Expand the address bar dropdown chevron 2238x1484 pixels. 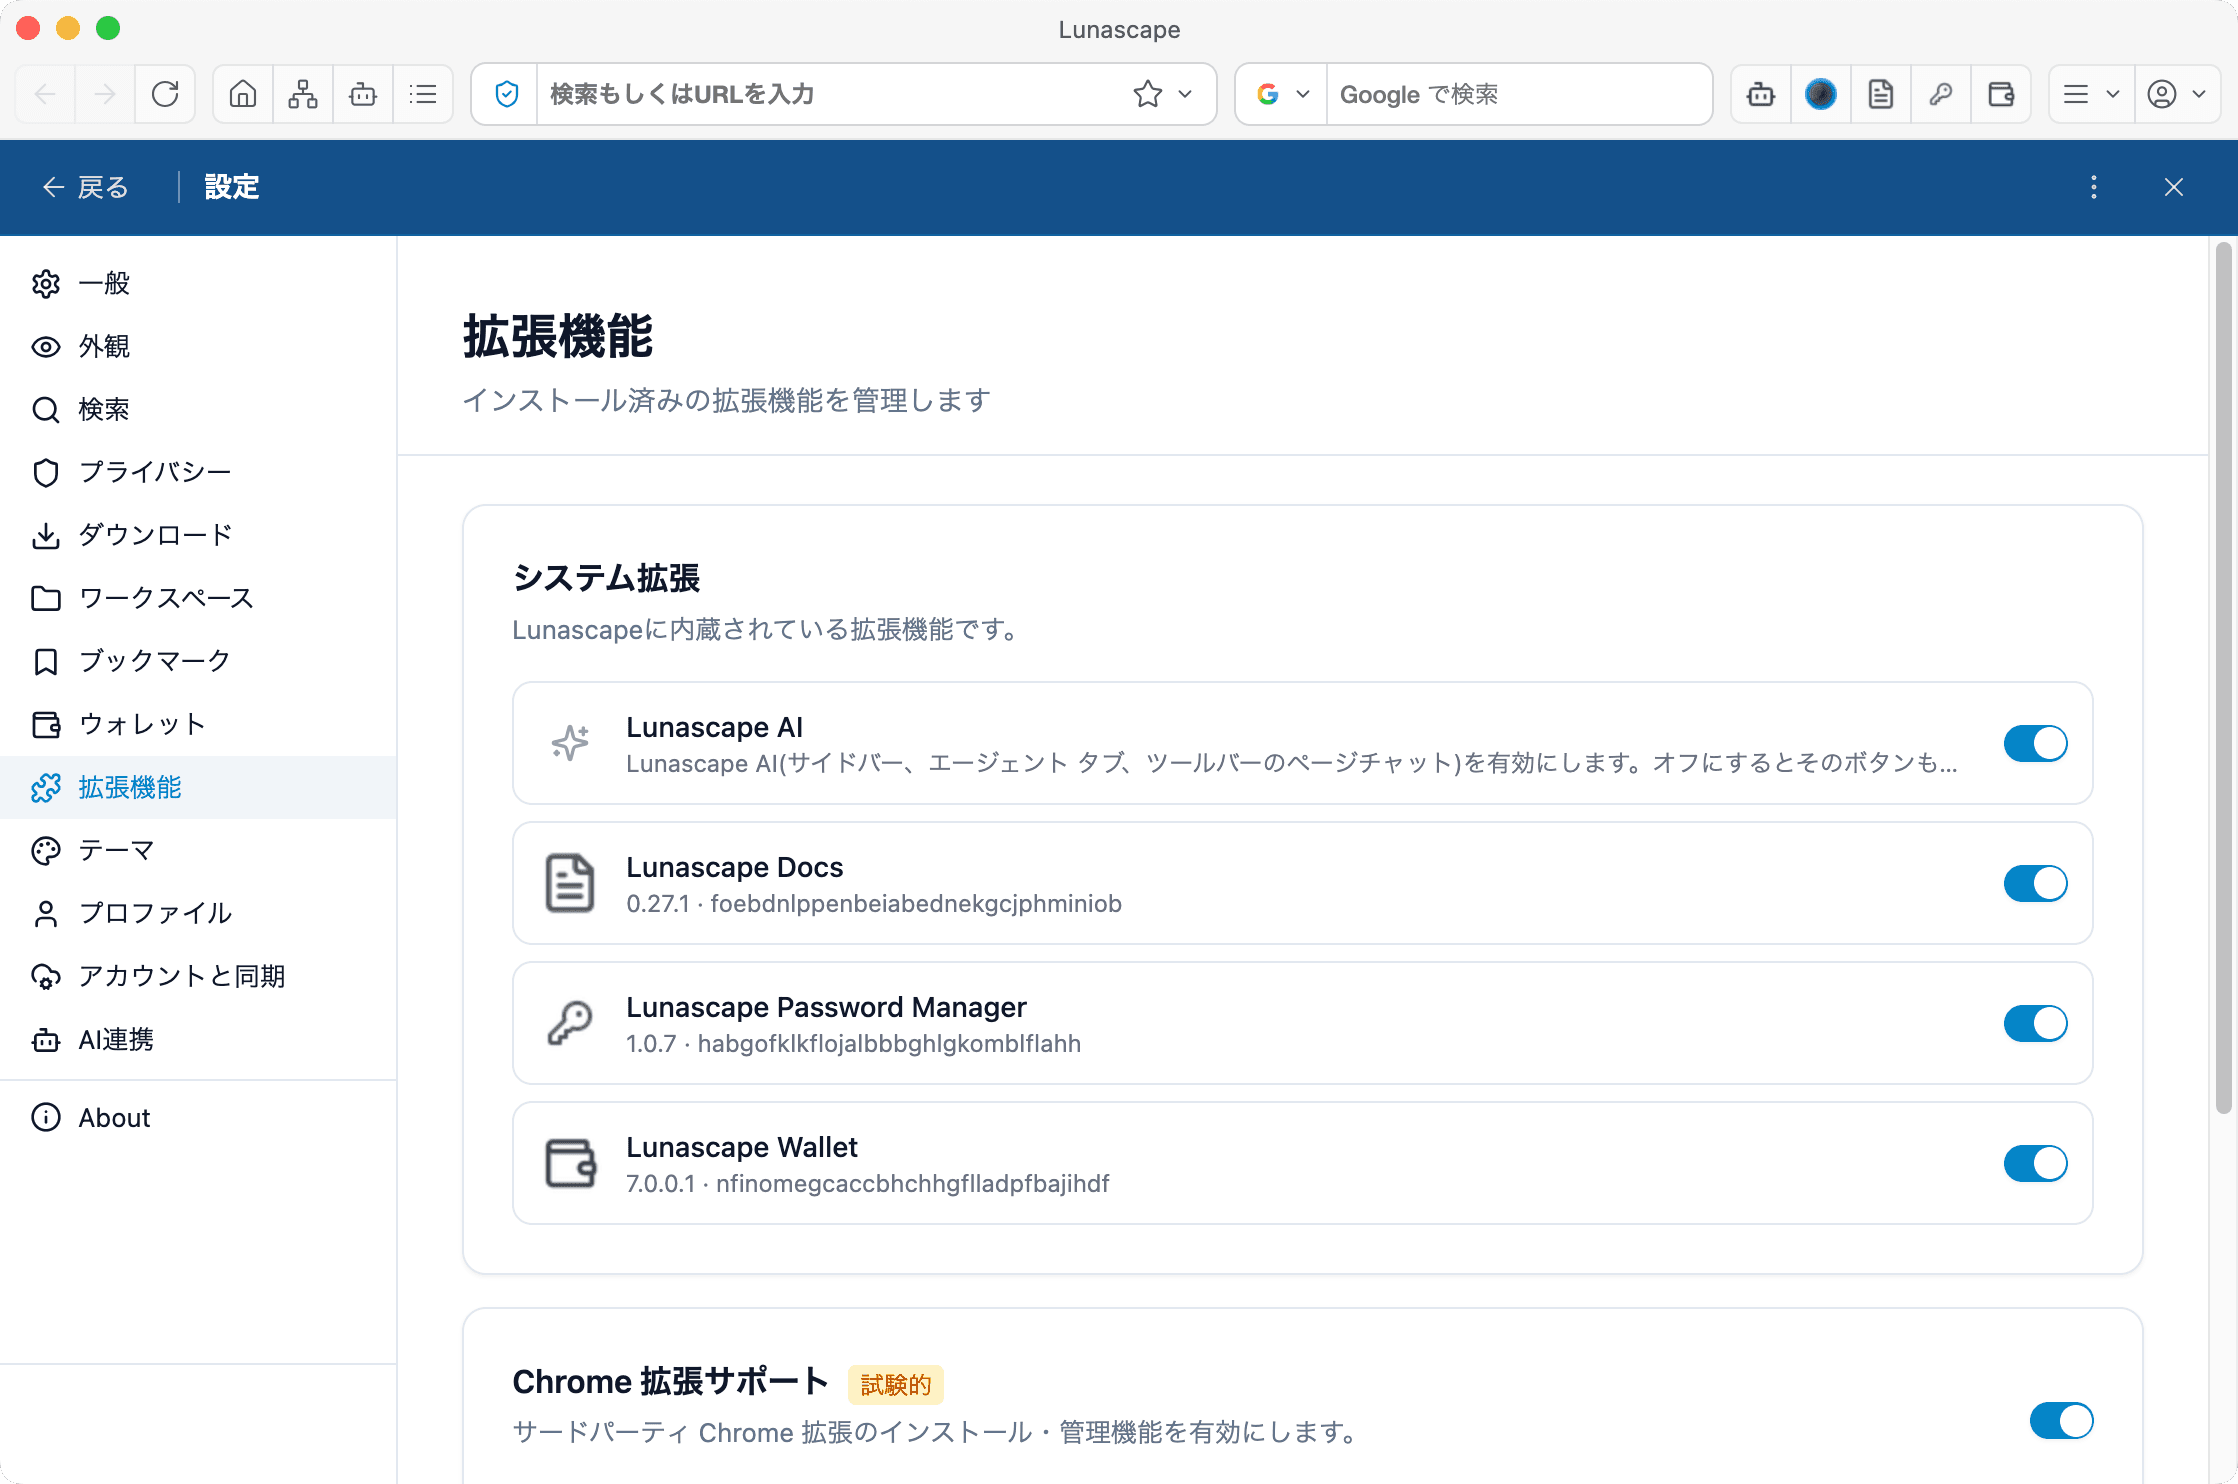click(x=1186, y=94)
